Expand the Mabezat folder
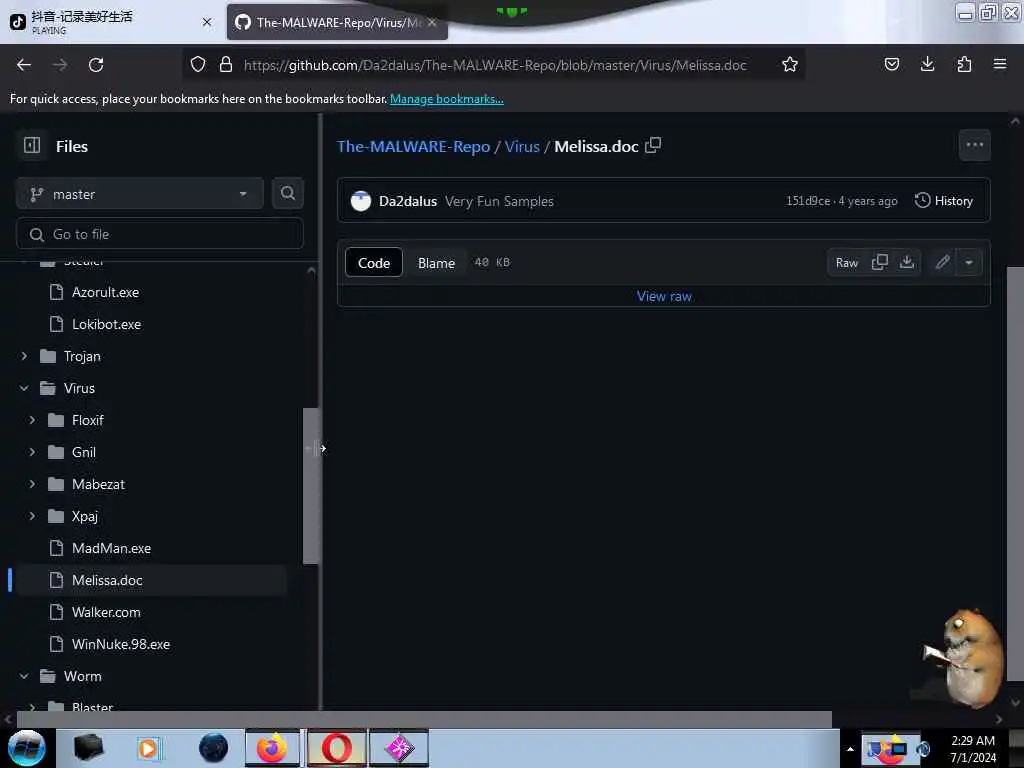Screen dimensions: 1024x768 coord(33,484)
